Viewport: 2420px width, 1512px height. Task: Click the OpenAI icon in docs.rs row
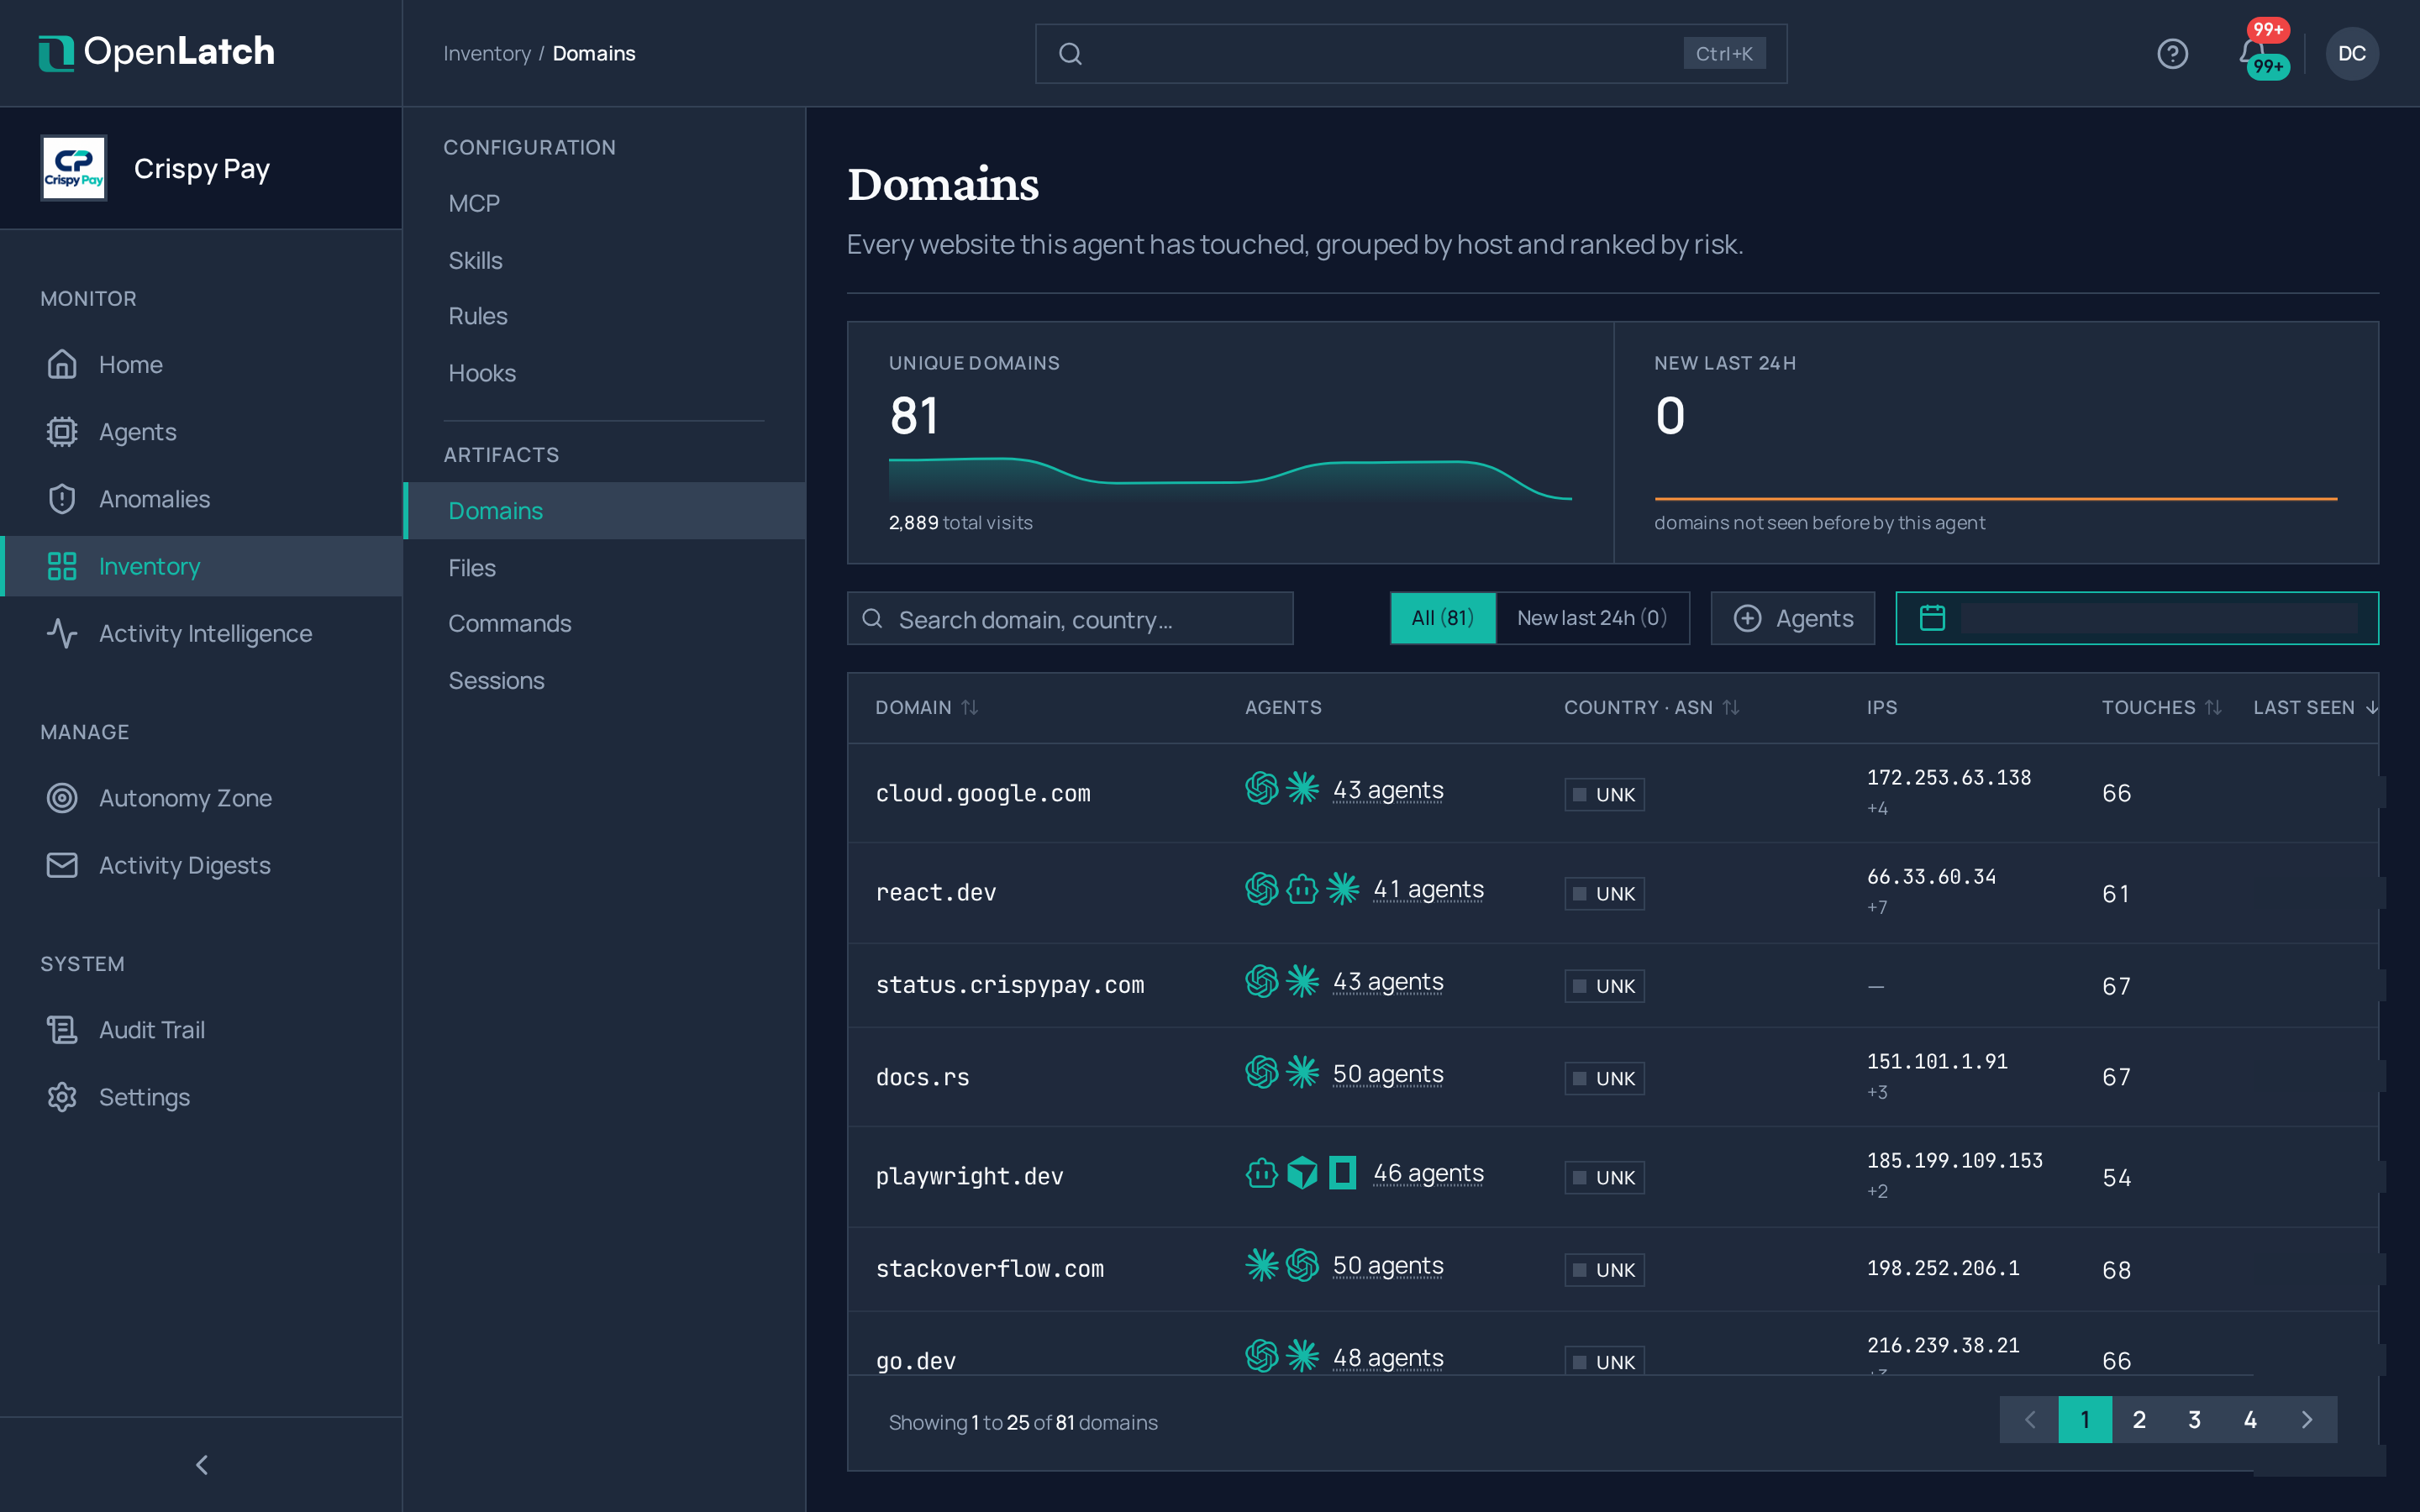tap(1261, 1072)
